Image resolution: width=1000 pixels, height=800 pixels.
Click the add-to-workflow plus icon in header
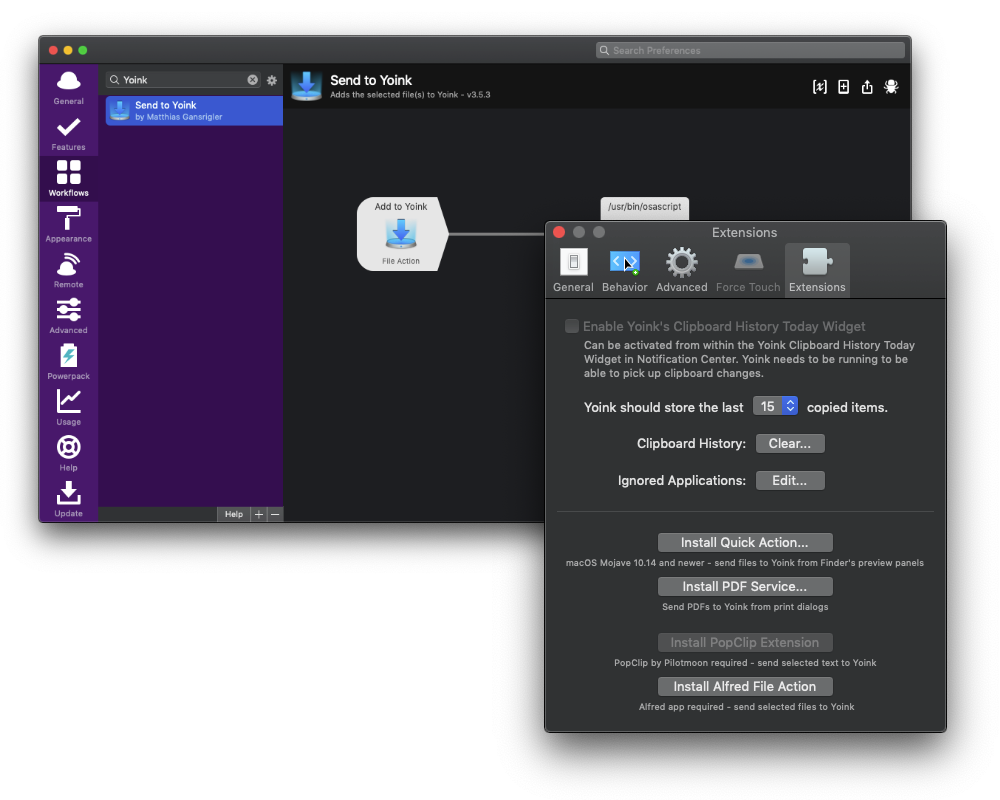[843, 87]
